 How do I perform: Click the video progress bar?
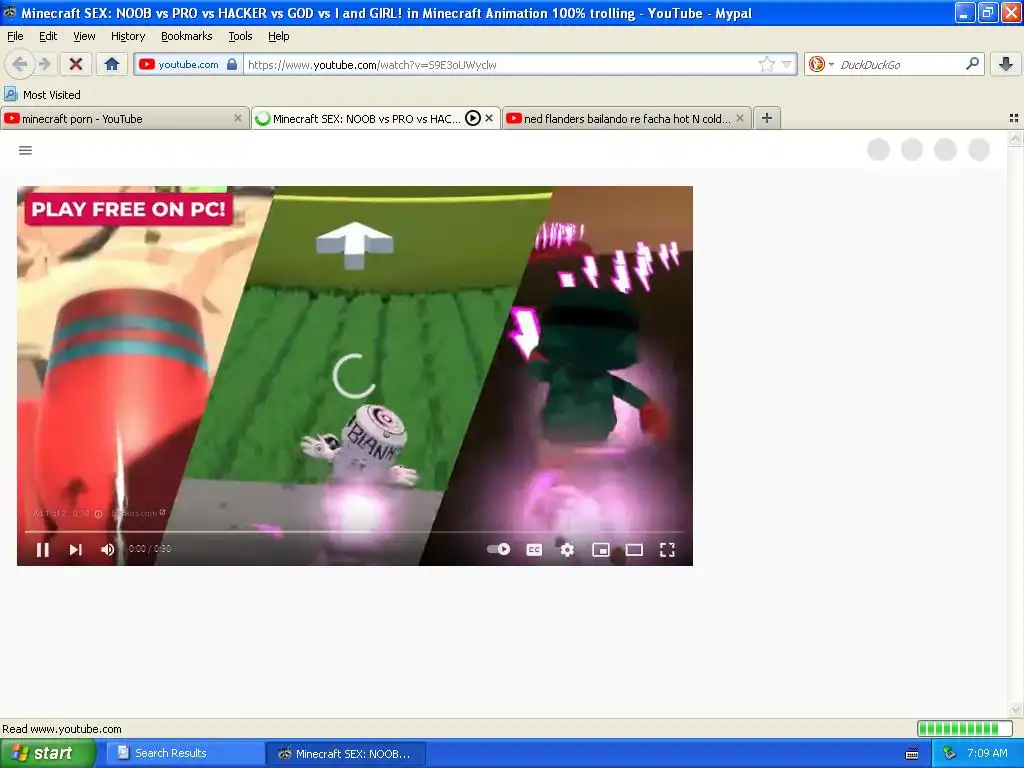[355, 532]
